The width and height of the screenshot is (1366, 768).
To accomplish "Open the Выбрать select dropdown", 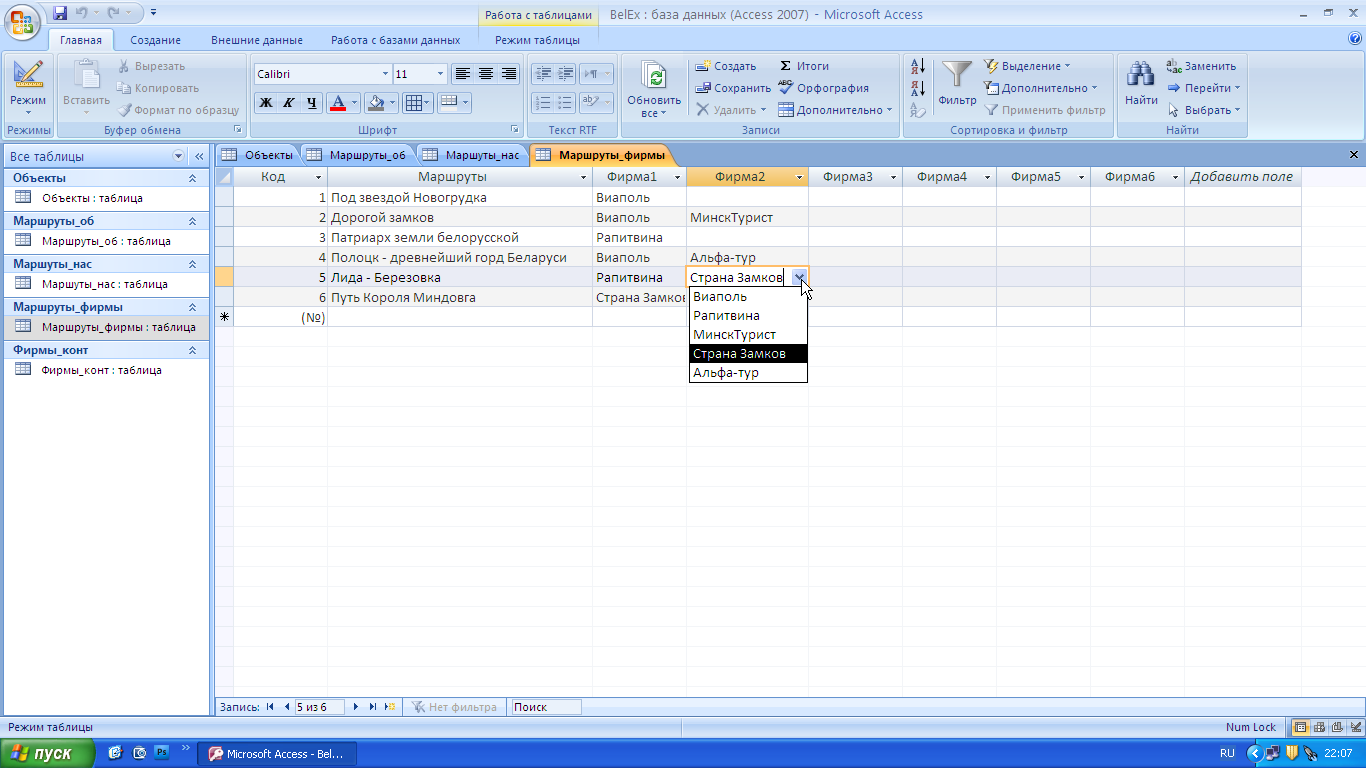I will pyautogui.click(x=1204, y=110).
